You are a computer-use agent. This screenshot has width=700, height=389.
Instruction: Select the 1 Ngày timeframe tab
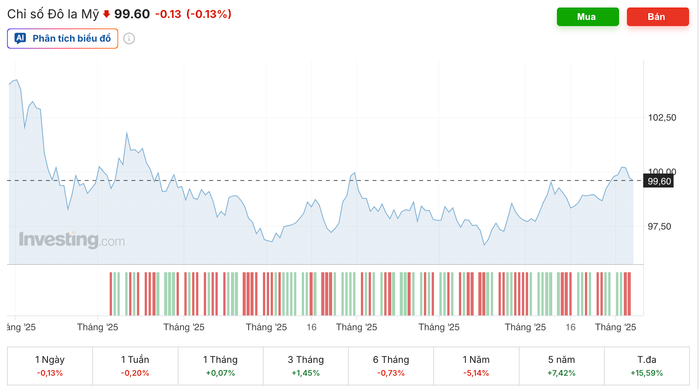pyautogui.click(x=50, y=366)
